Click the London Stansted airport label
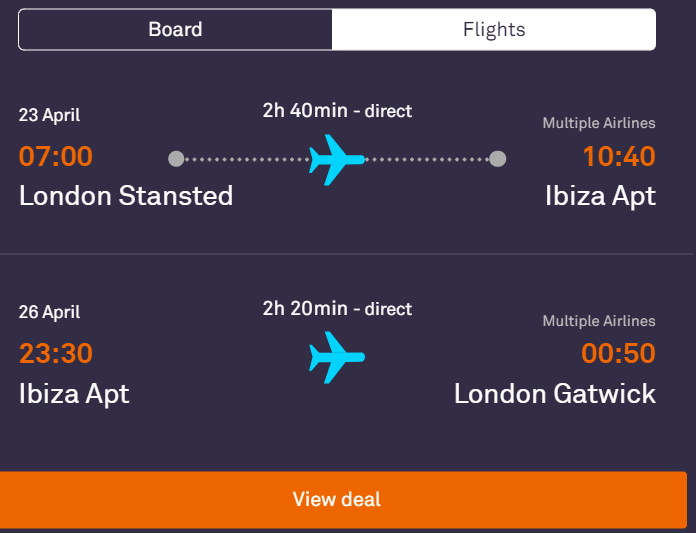Image resolution: width=696 pixels, height=533 pixels. click(126, 196)
